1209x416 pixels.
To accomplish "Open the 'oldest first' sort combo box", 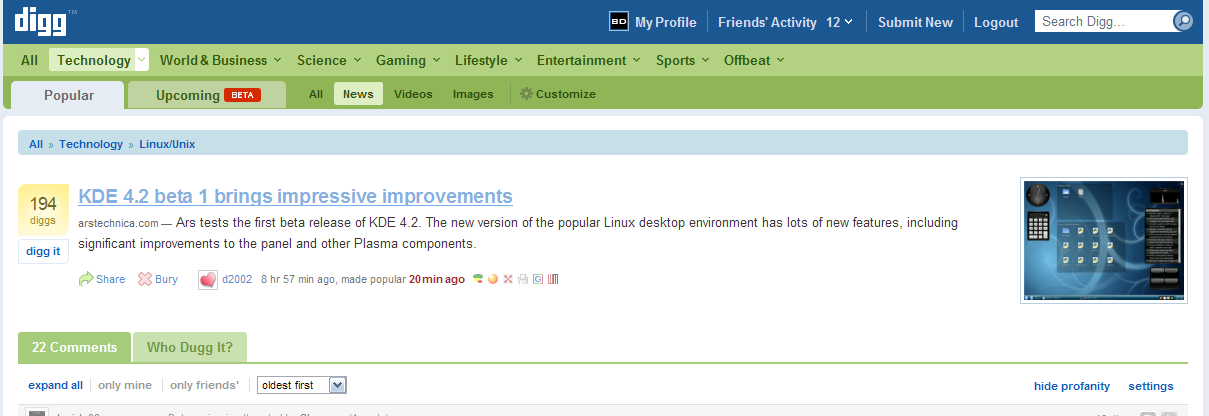I will (302, 385).
